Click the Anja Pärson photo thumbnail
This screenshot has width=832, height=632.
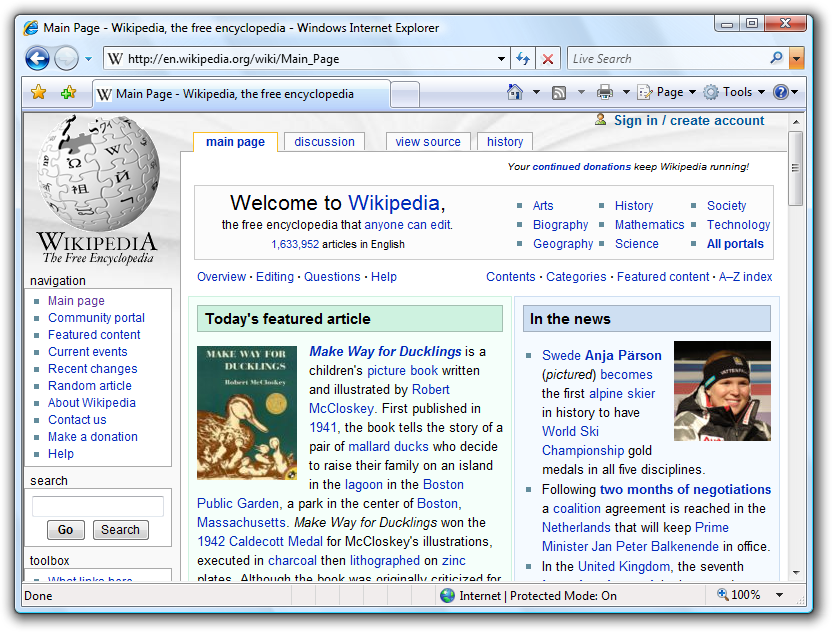(x=722, y=391)
